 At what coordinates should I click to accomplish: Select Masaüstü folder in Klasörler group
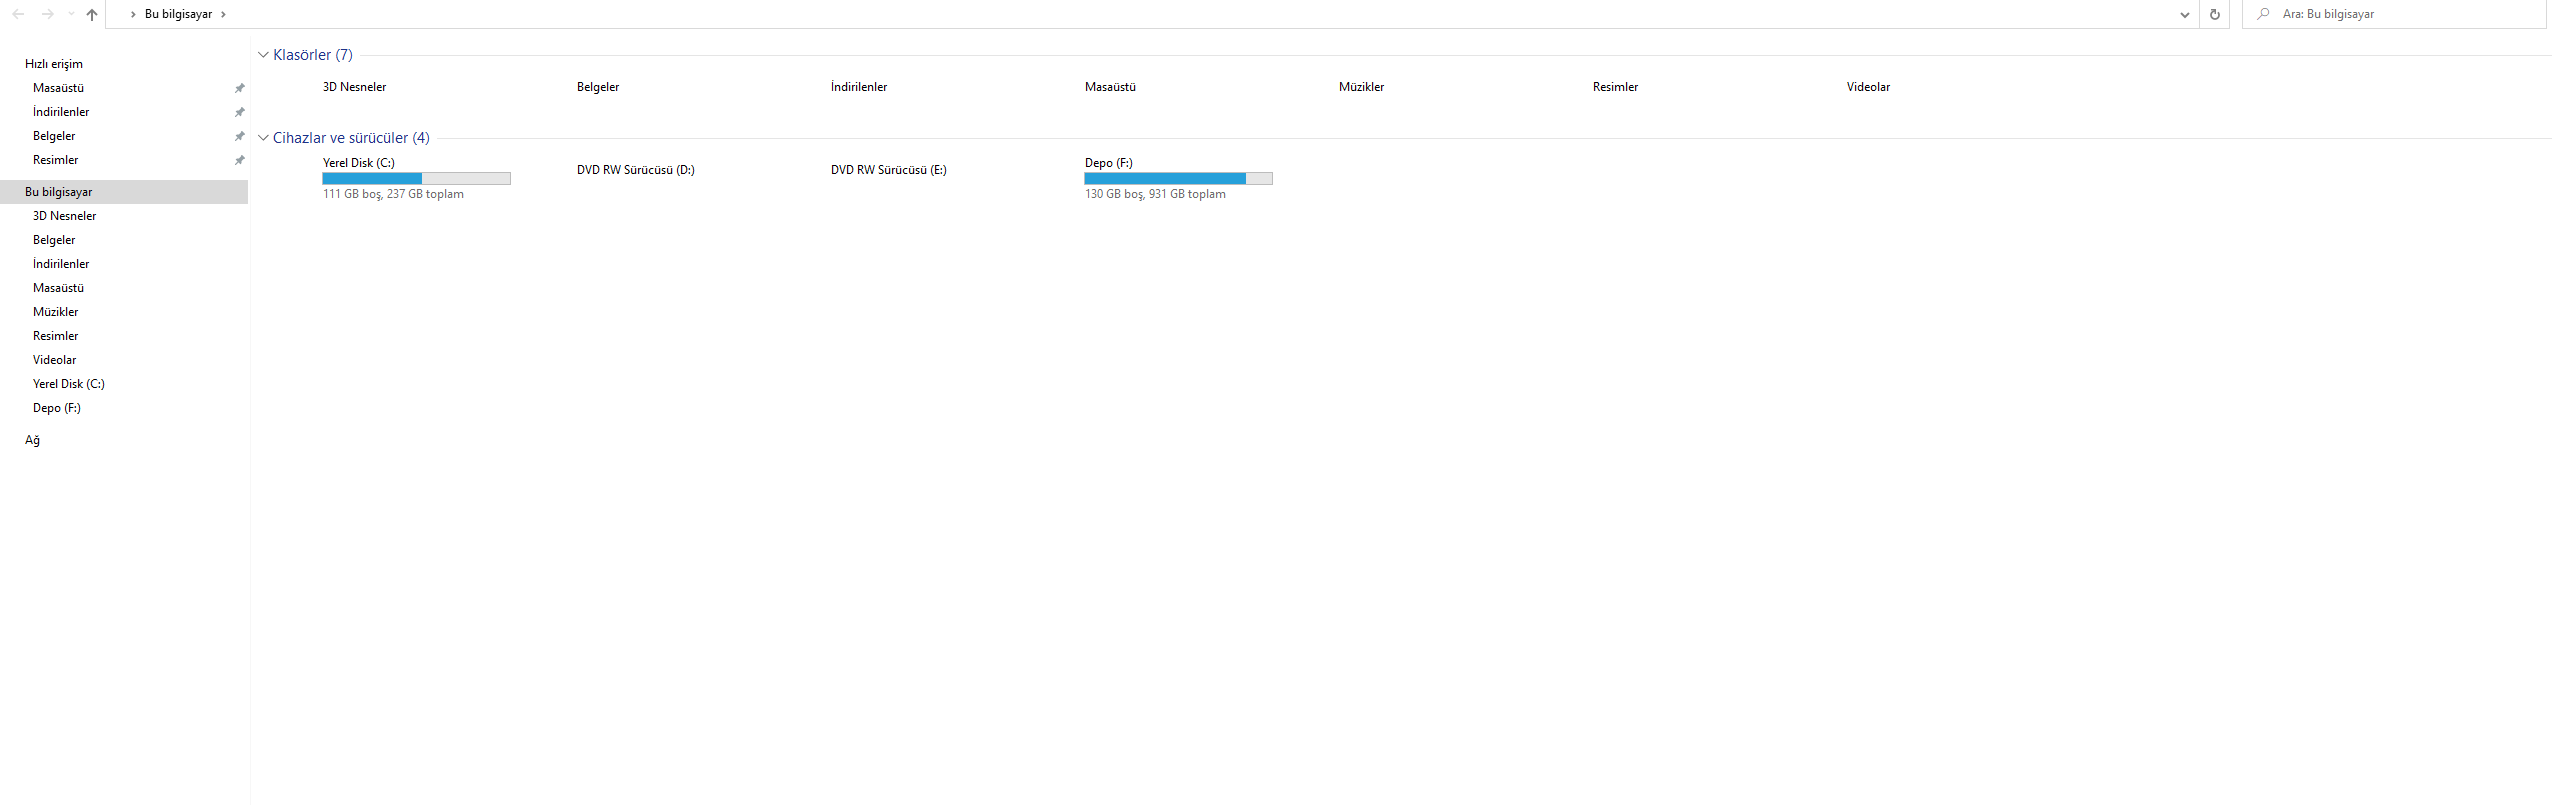click(x=1110, y=87)
